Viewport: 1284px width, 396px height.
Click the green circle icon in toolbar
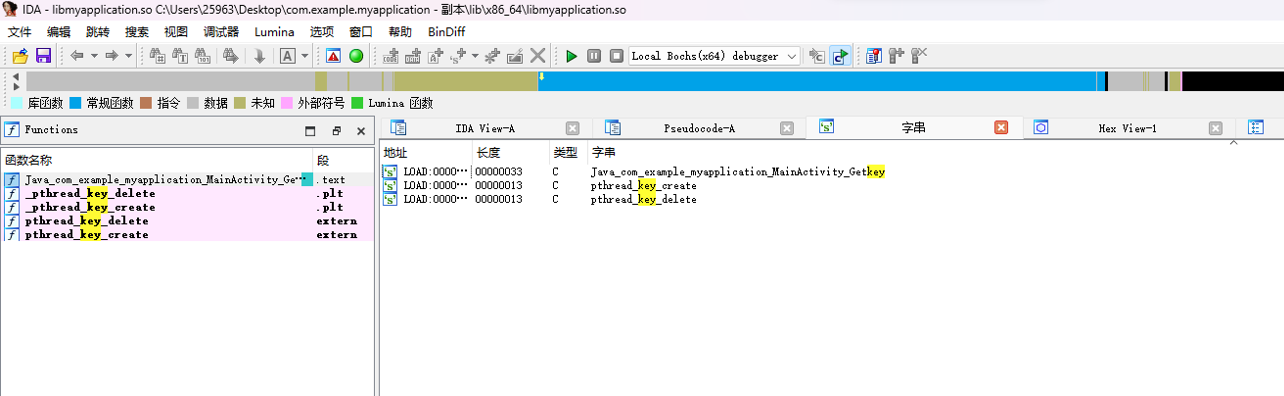[x=355, y=56]
